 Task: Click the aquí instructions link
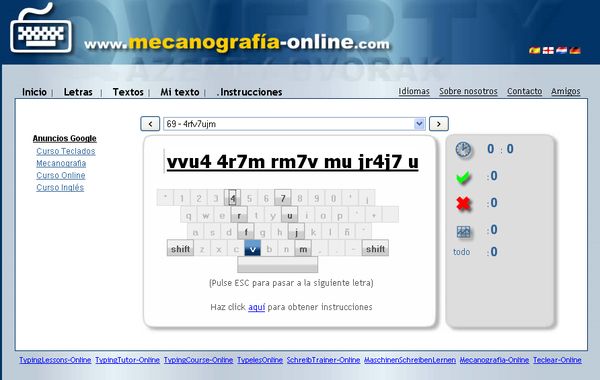pos(256,307)
